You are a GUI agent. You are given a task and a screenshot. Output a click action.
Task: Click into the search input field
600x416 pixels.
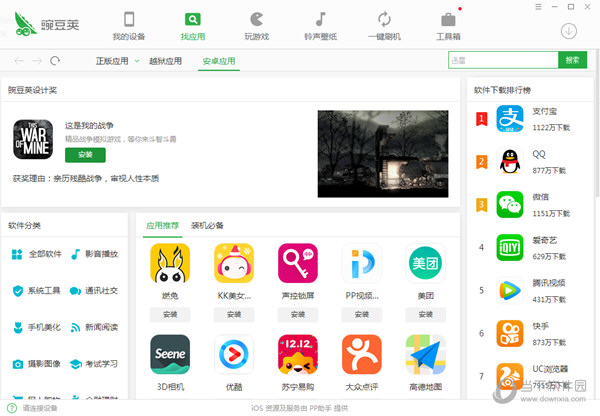coord(503,60)
